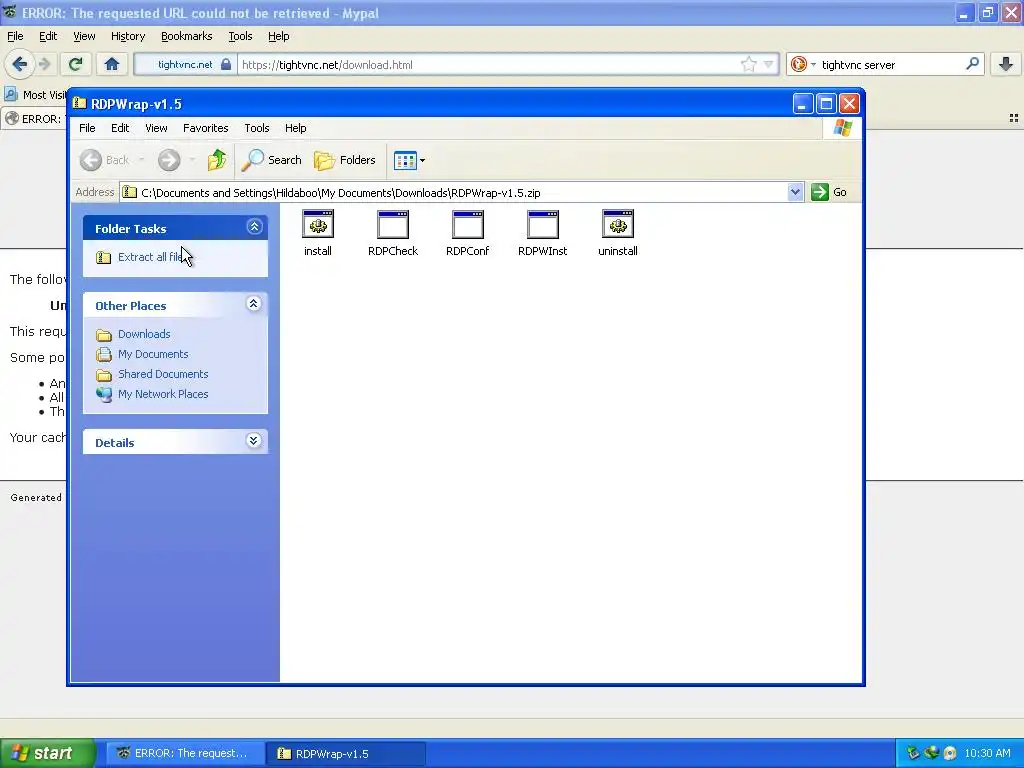The height and width of the screenshot is (768, 1024).
Task: Open Mypal History menu
Action: (128, 36)
